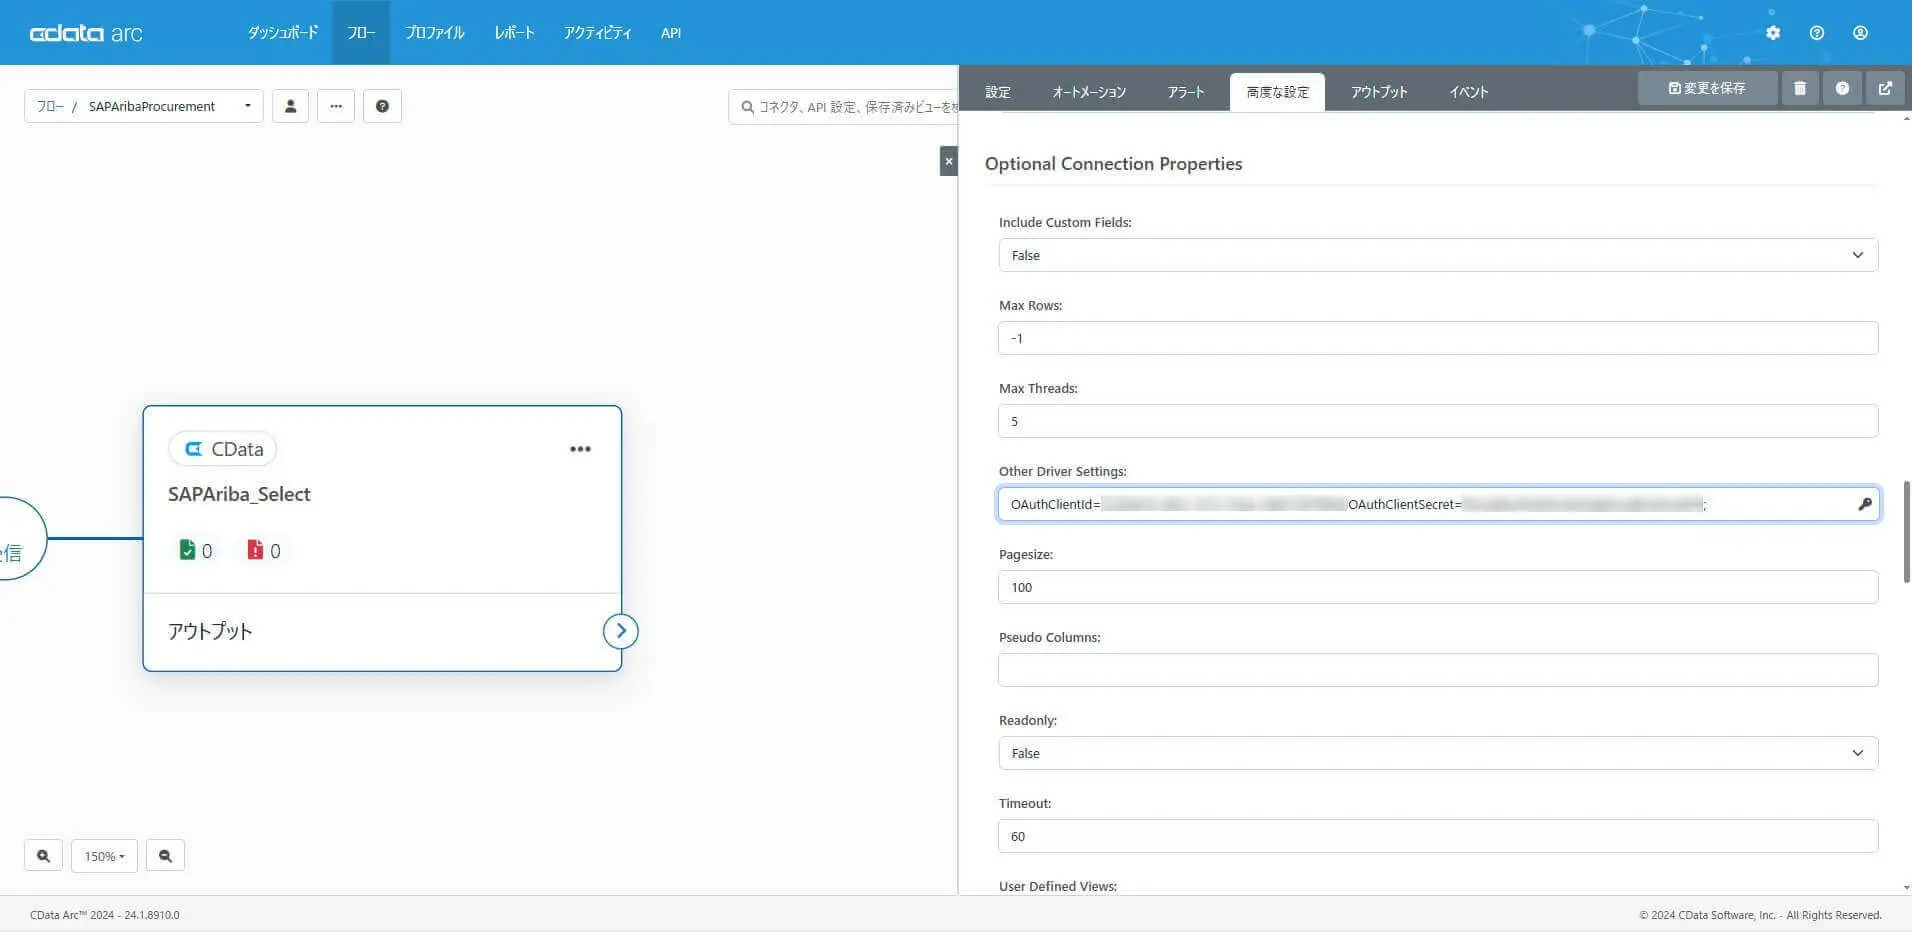Click the key icon in Other Driver Settings
Viewport: 1912px width, 932px height.
pyautogui.click(x=1865, y=504)
